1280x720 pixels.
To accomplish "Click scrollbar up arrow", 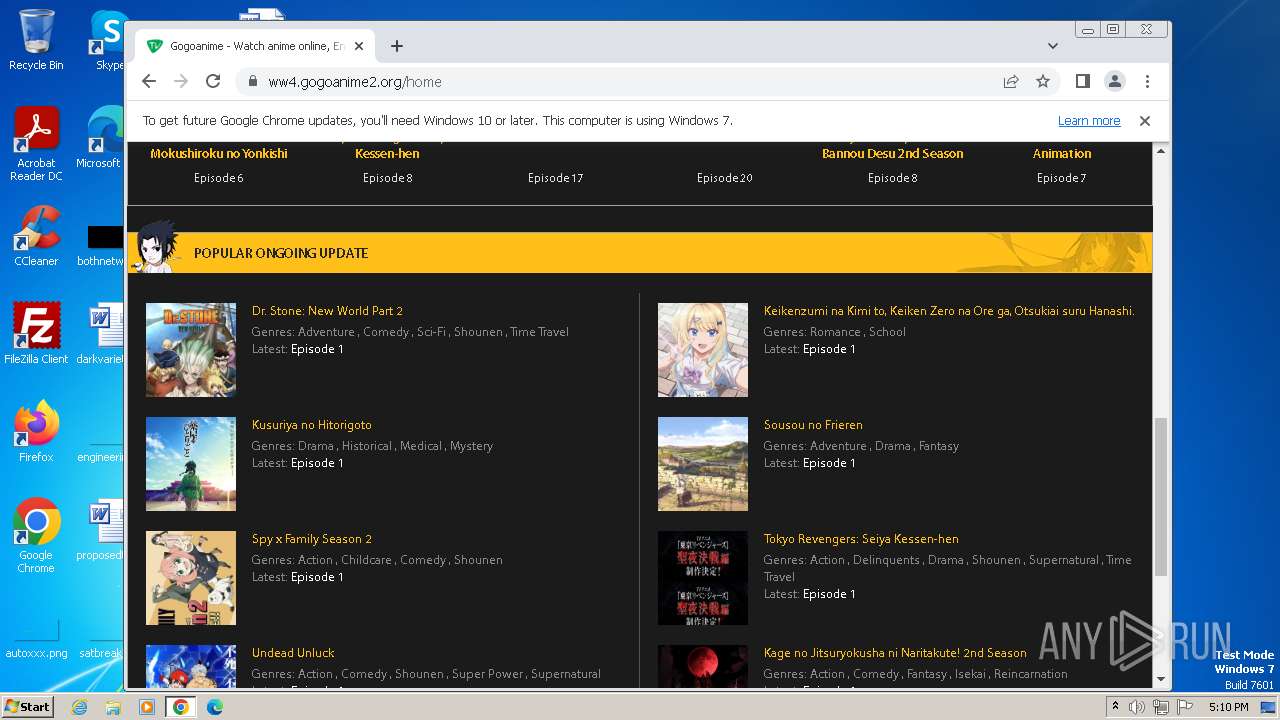I will click(x=1161, y=151).
